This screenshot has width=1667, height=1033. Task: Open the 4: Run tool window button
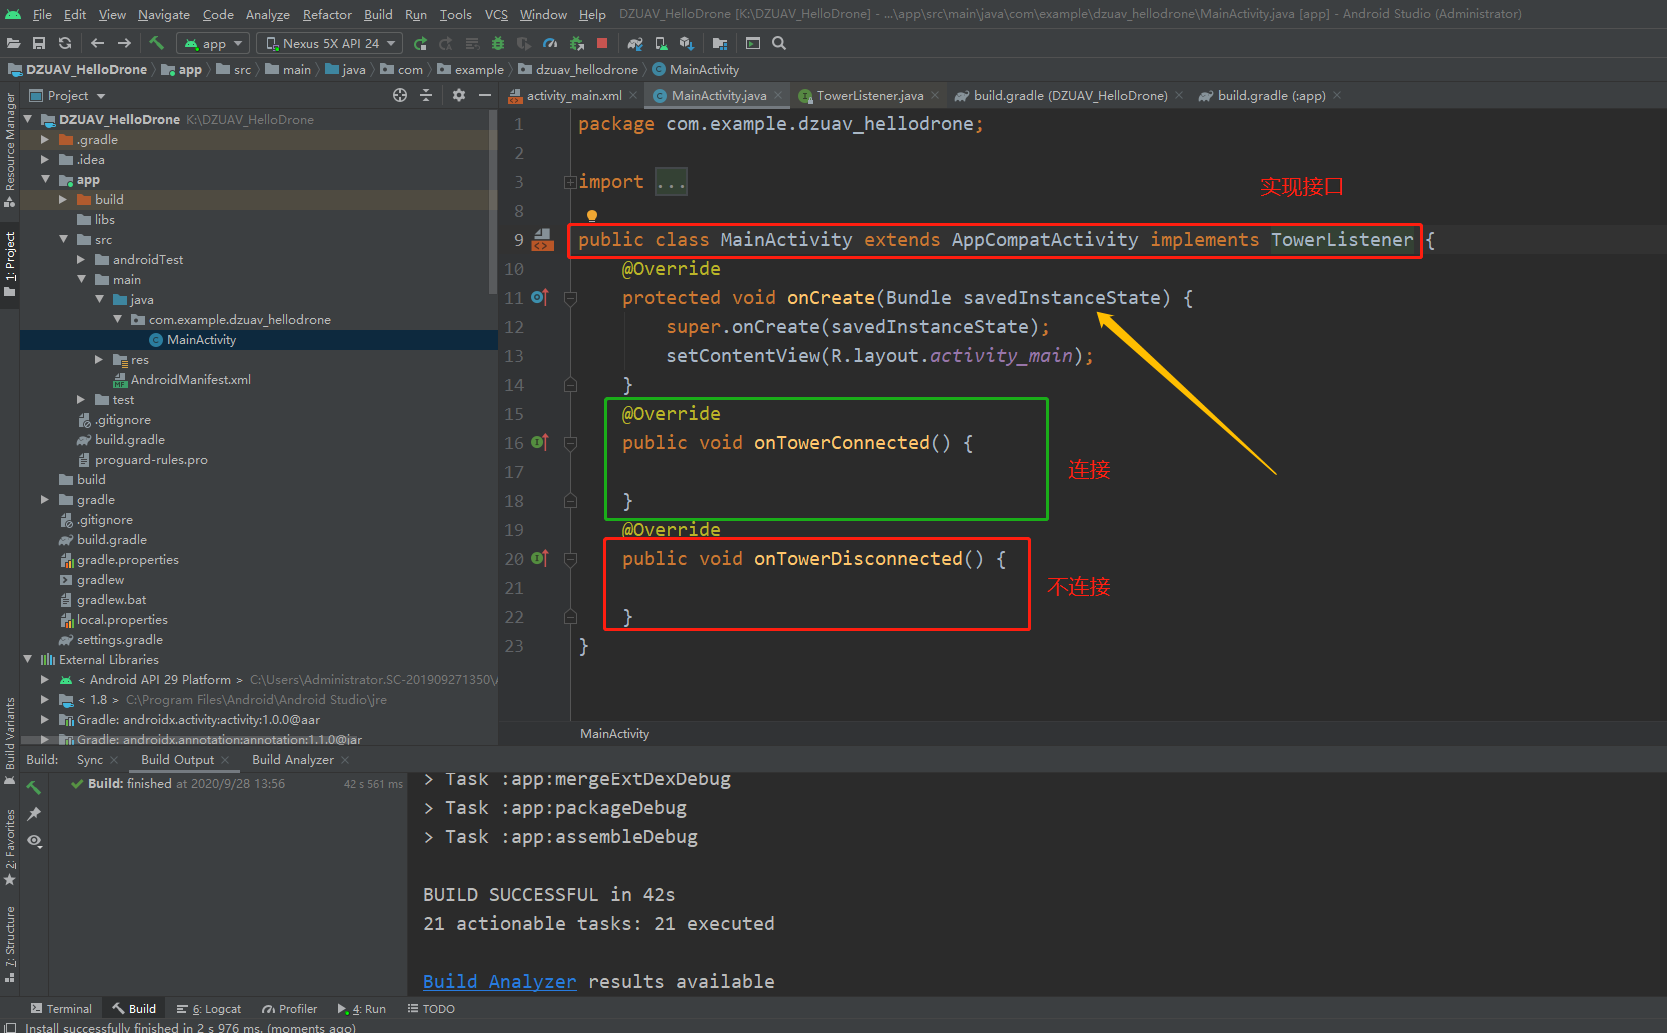(362, 1009)
